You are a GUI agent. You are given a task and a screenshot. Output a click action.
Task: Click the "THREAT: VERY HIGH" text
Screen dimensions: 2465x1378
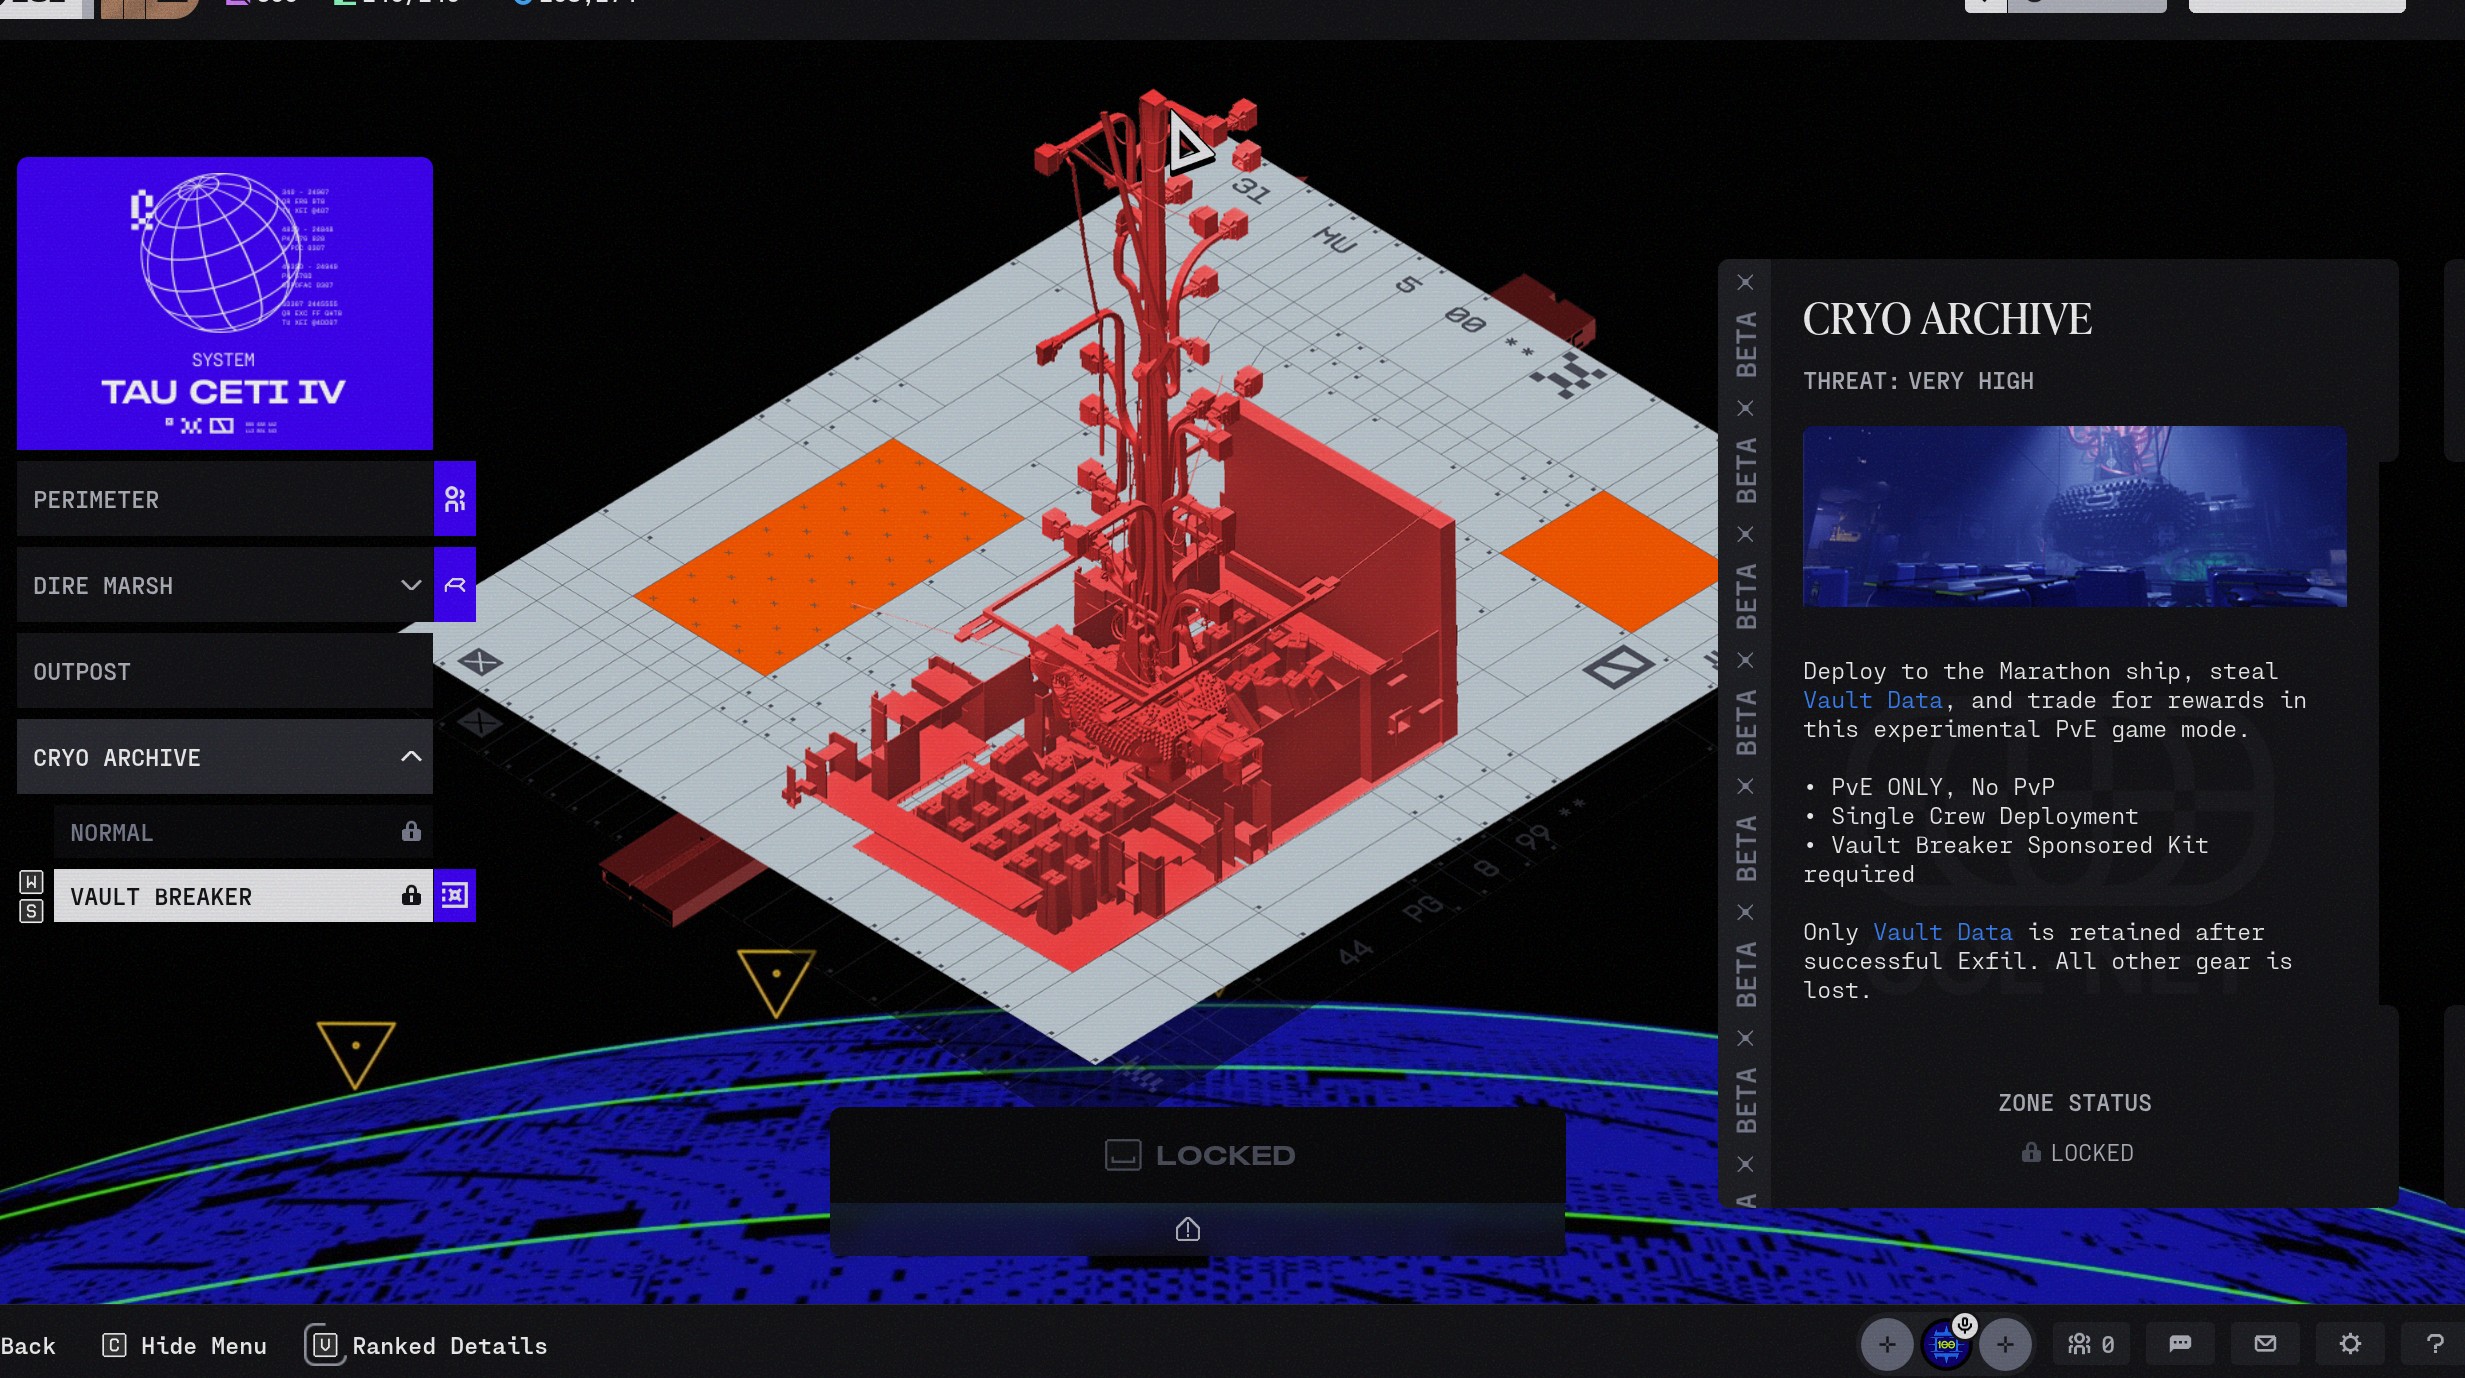[1918, 381]
